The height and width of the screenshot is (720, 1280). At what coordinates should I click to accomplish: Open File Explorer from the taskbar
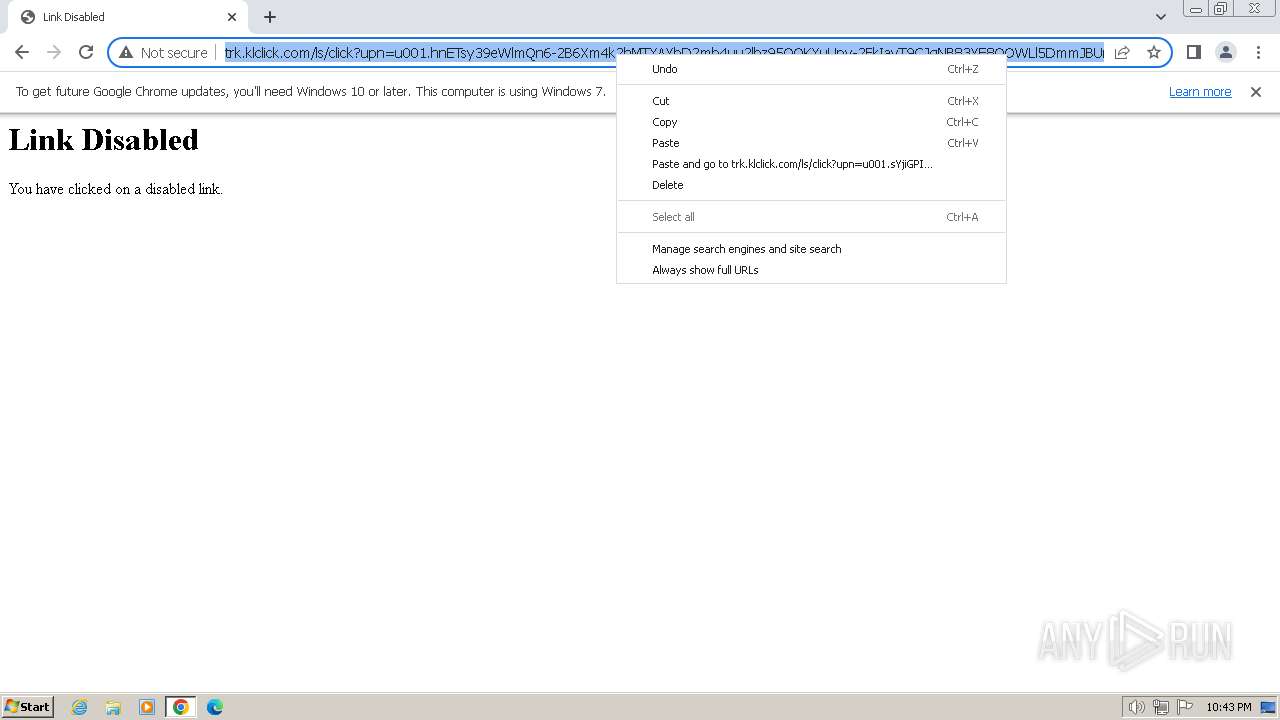[x=113, y=707]
